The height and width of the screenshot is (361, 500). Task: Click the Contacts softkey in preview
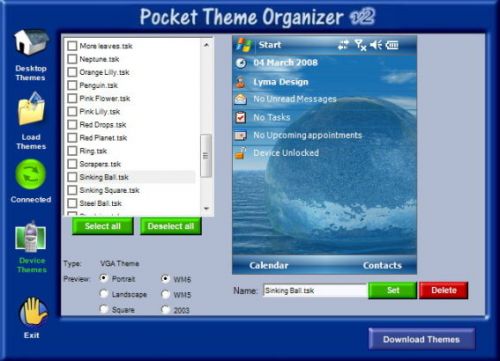pos(382,265)
